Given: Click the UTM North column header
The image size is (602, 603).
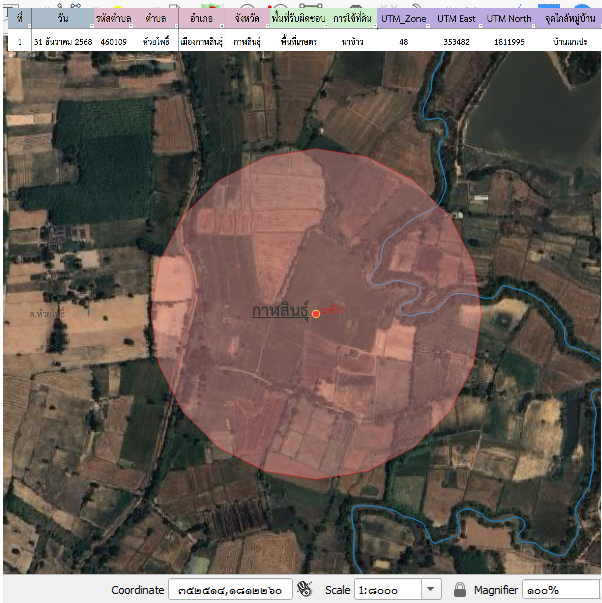Looking at the screenshot, I should (509, 19).
